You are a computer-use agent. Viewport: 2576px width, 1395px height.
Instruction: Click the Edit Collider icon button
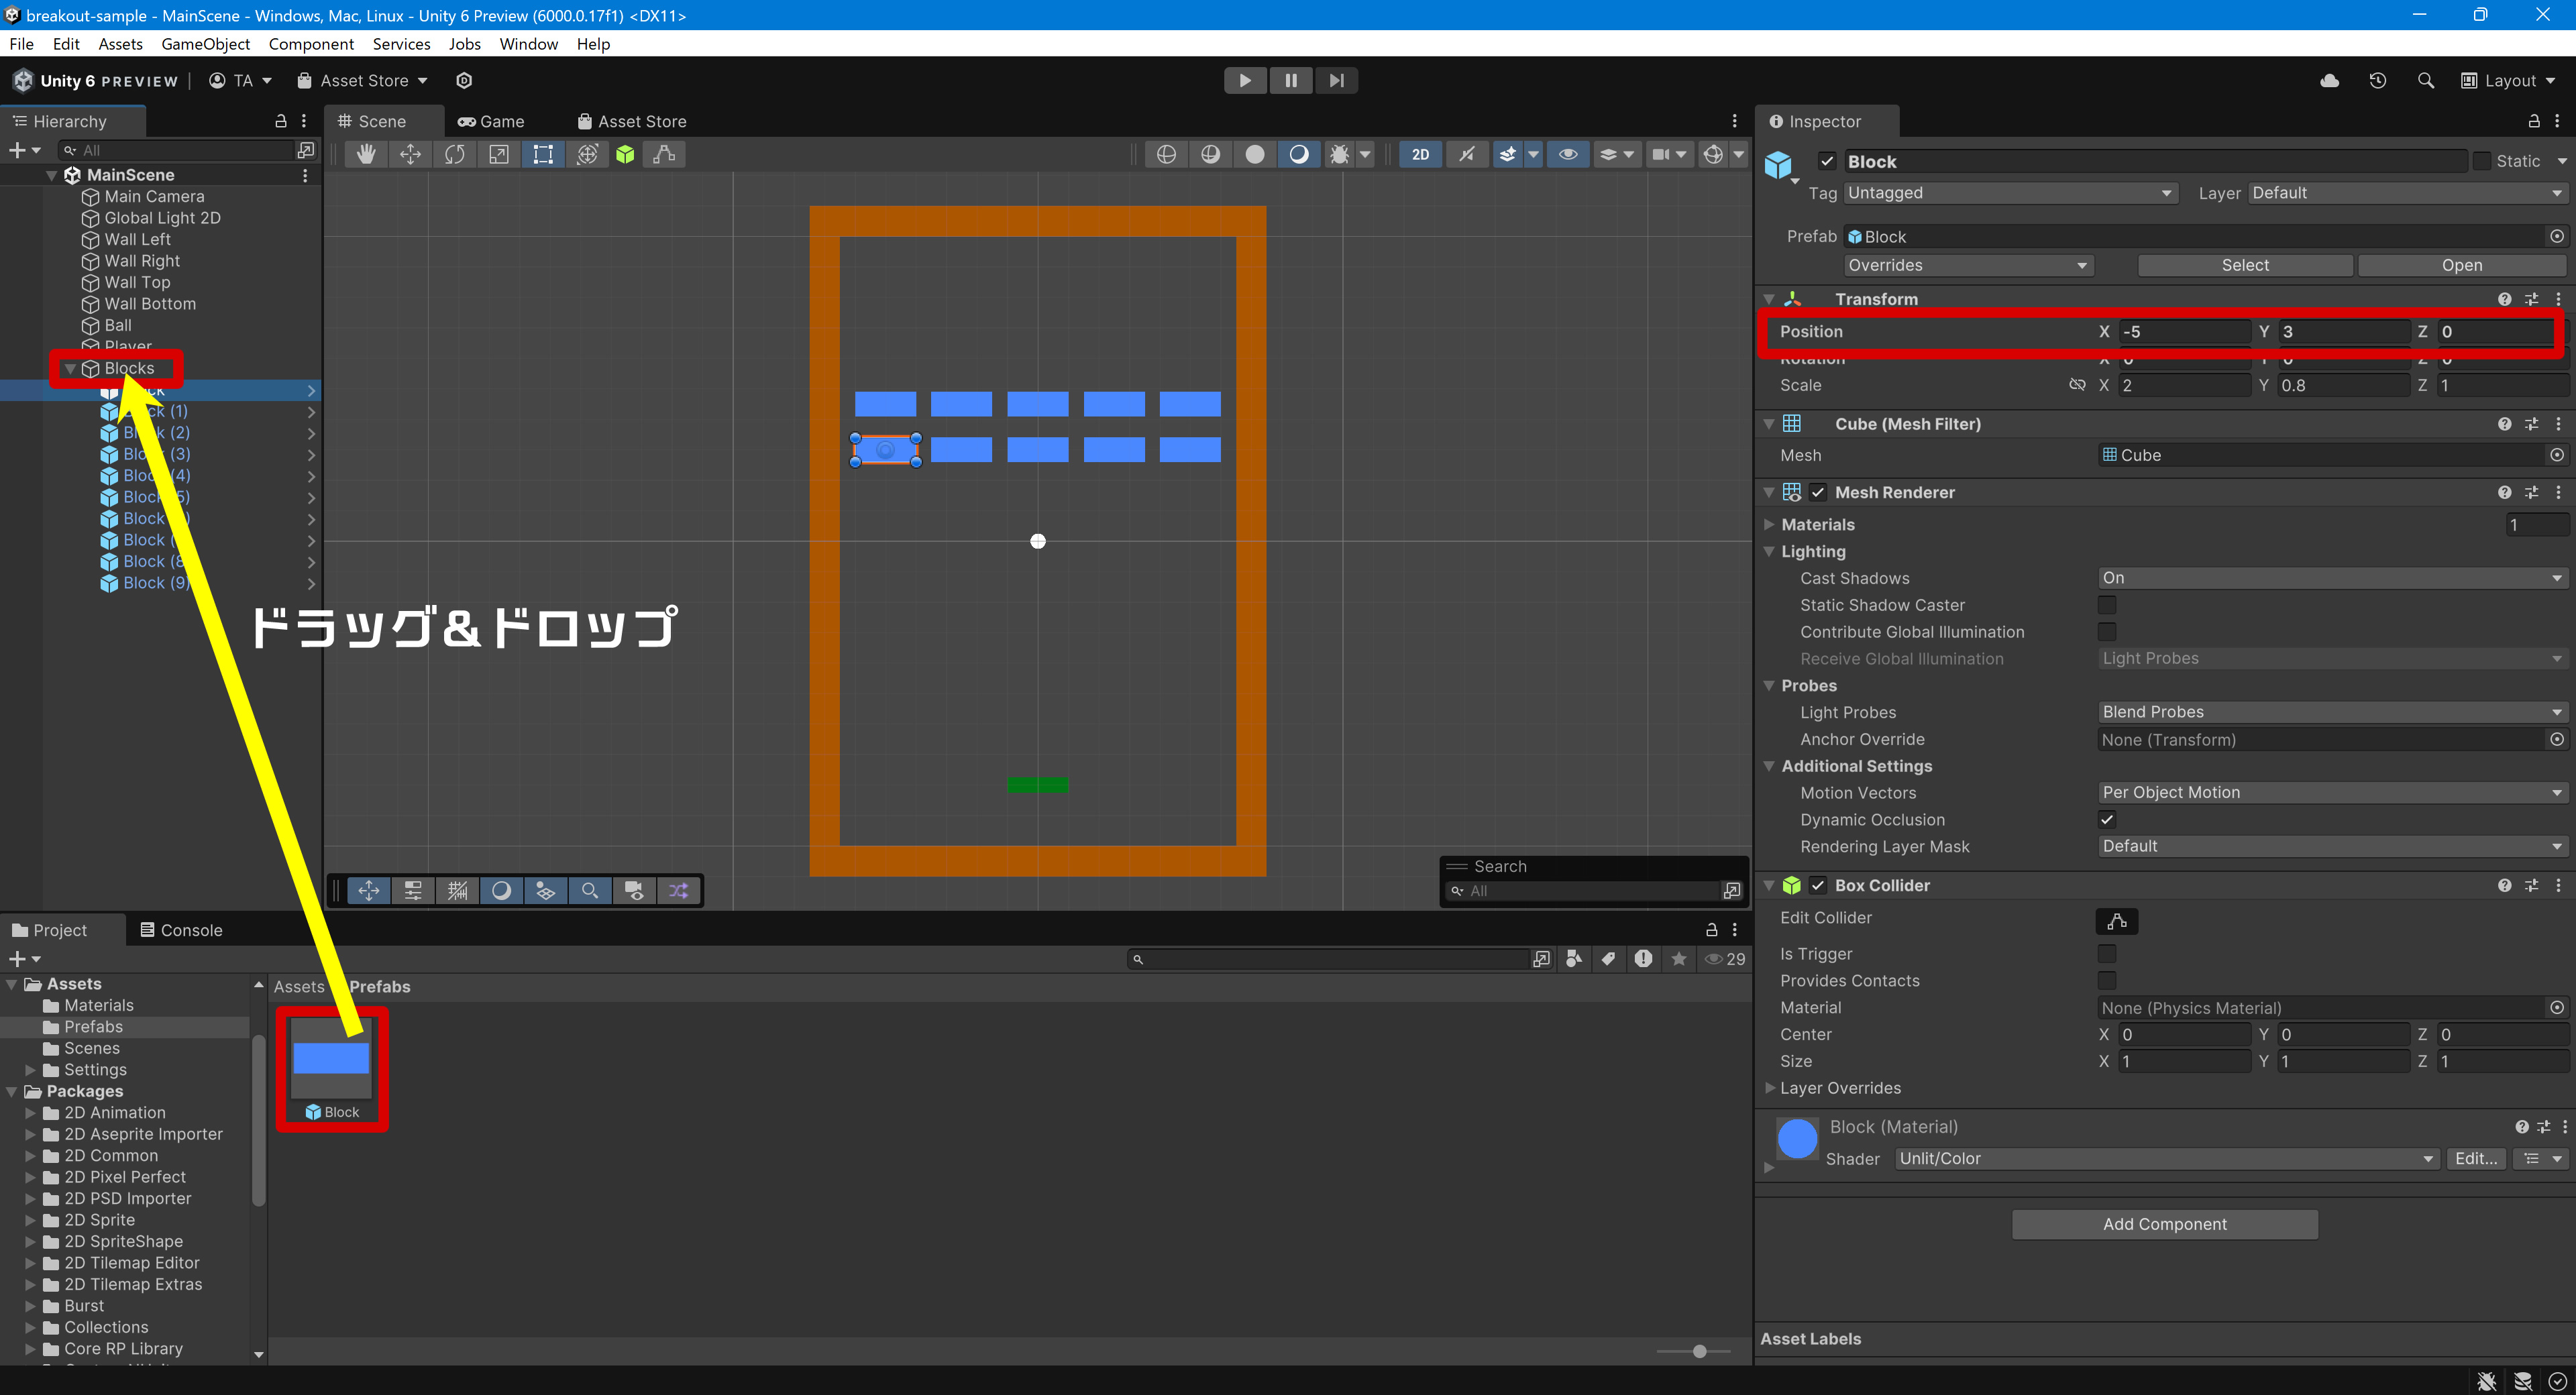coord(2116,921)
